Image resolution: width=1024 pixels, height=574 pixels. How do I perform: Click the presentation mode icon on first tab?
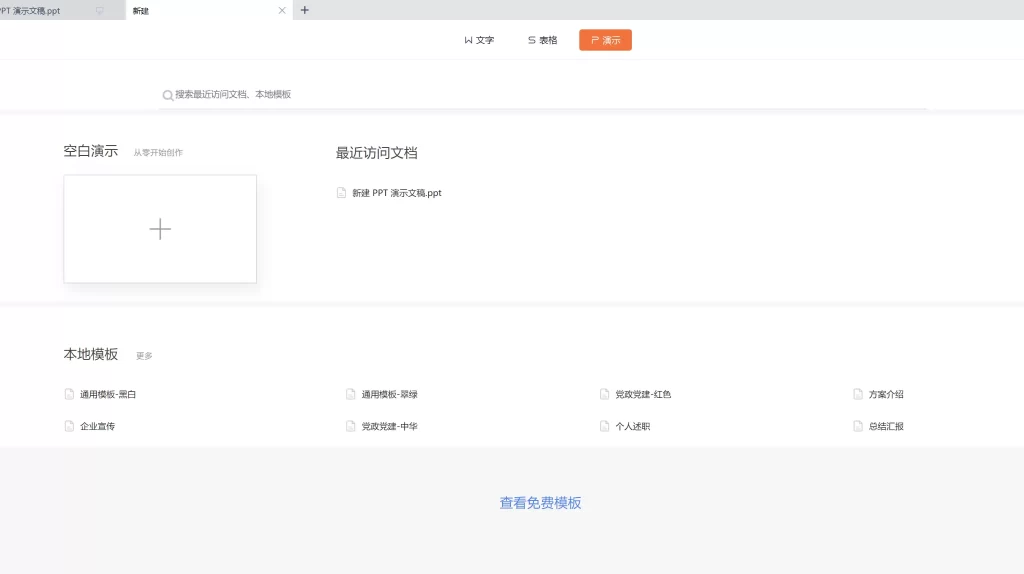tap(99, 10)
